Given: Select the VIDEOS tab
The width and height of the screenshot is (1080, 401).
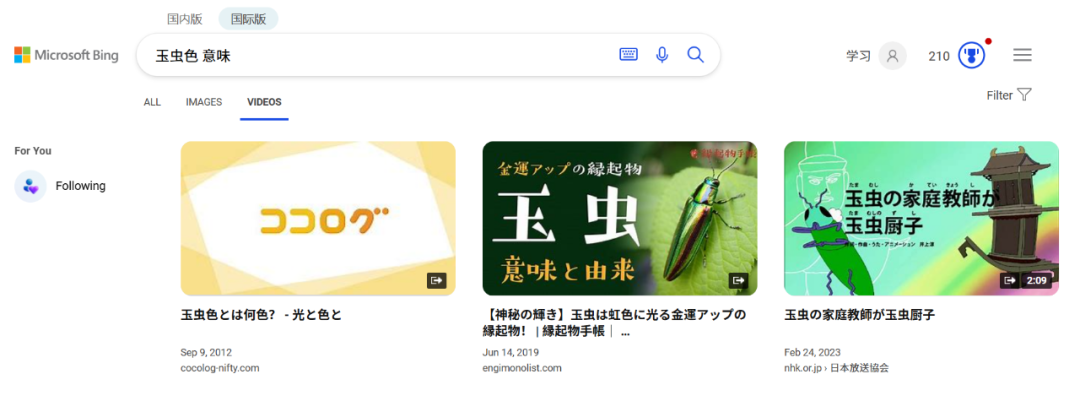Looking at the screenshot, I should pos(264,102).
